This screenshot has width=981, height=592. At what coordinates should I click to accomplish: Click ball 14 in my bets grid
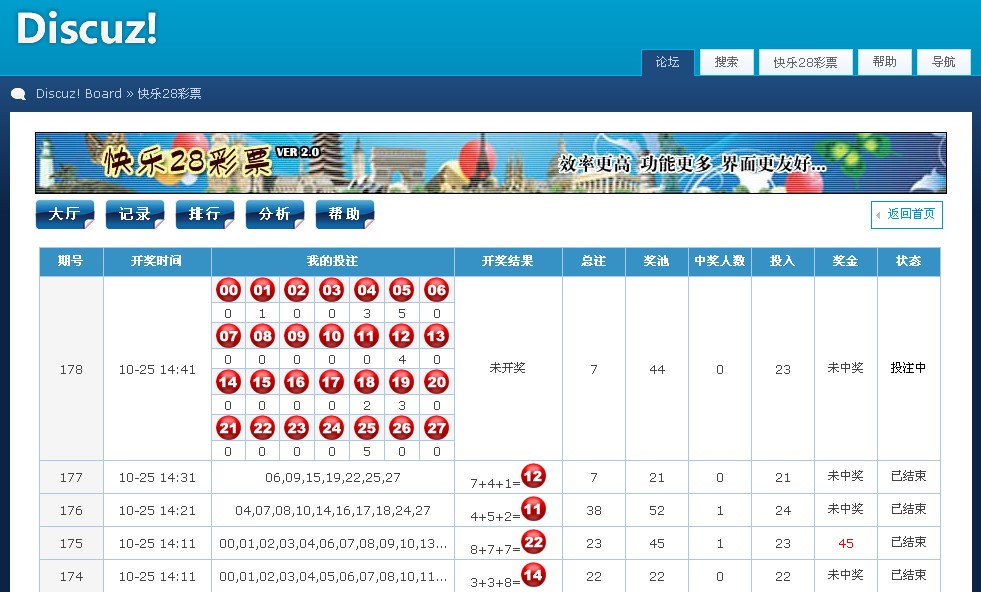coord(228,382)
